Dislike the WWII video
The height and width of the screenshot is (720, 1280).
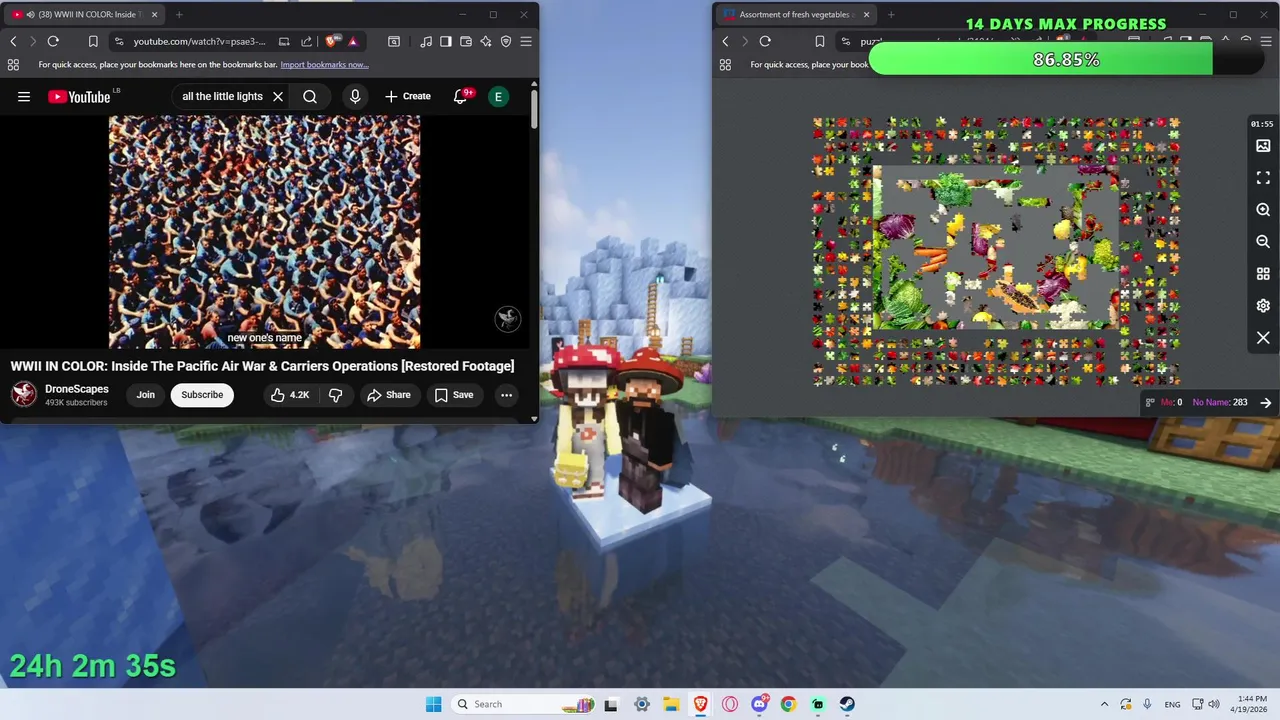(336, 395)
